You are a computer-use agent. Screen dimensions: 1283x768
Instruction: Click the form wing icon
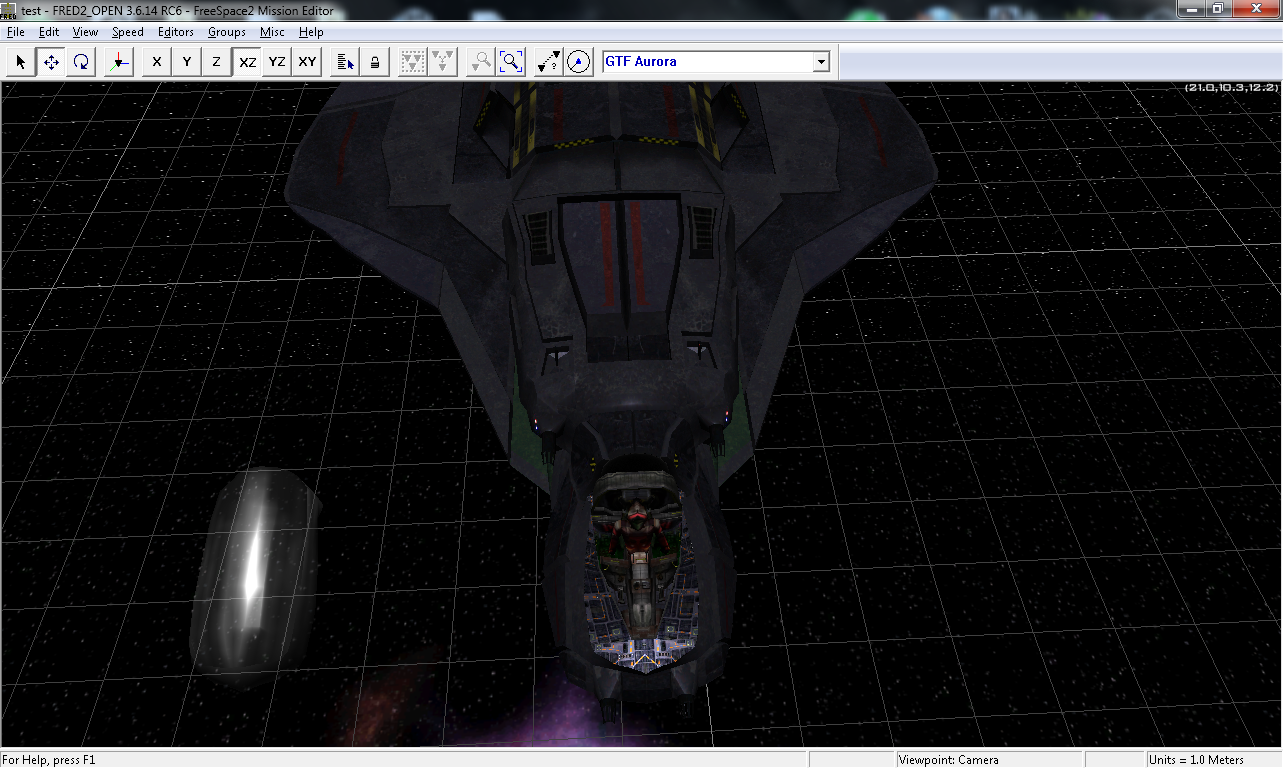[x=412, y=62]
